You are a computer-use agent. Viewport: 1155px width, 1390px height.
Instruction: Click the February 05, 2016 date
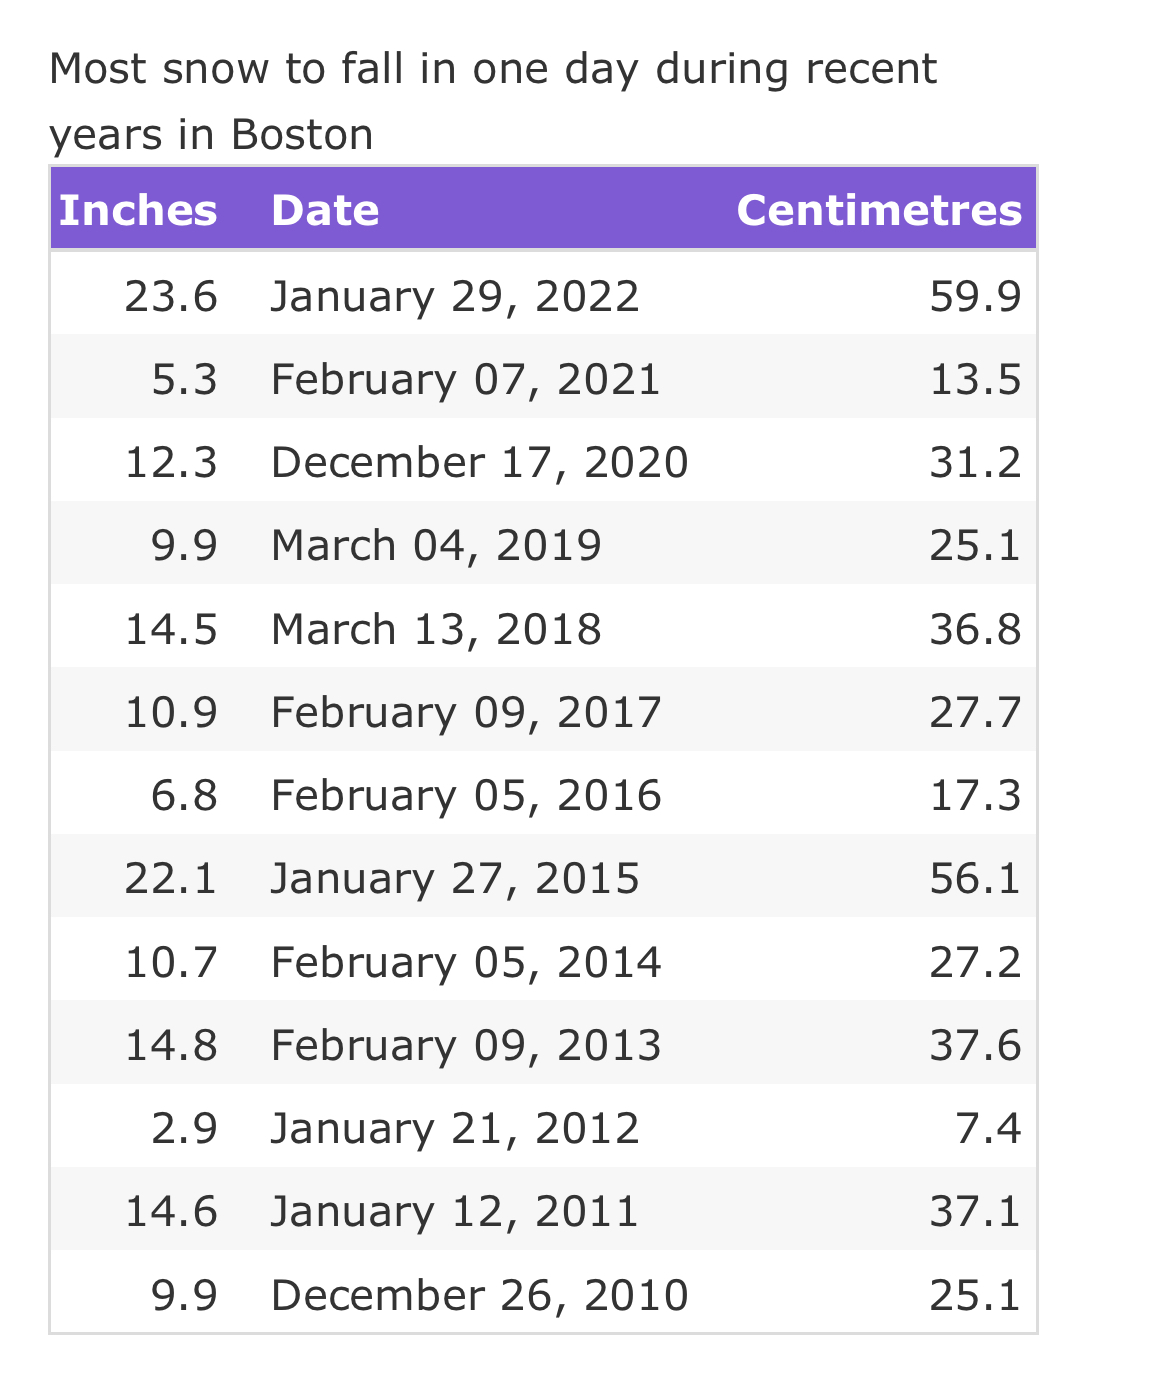pyautogui.click(x=466, y=796)
